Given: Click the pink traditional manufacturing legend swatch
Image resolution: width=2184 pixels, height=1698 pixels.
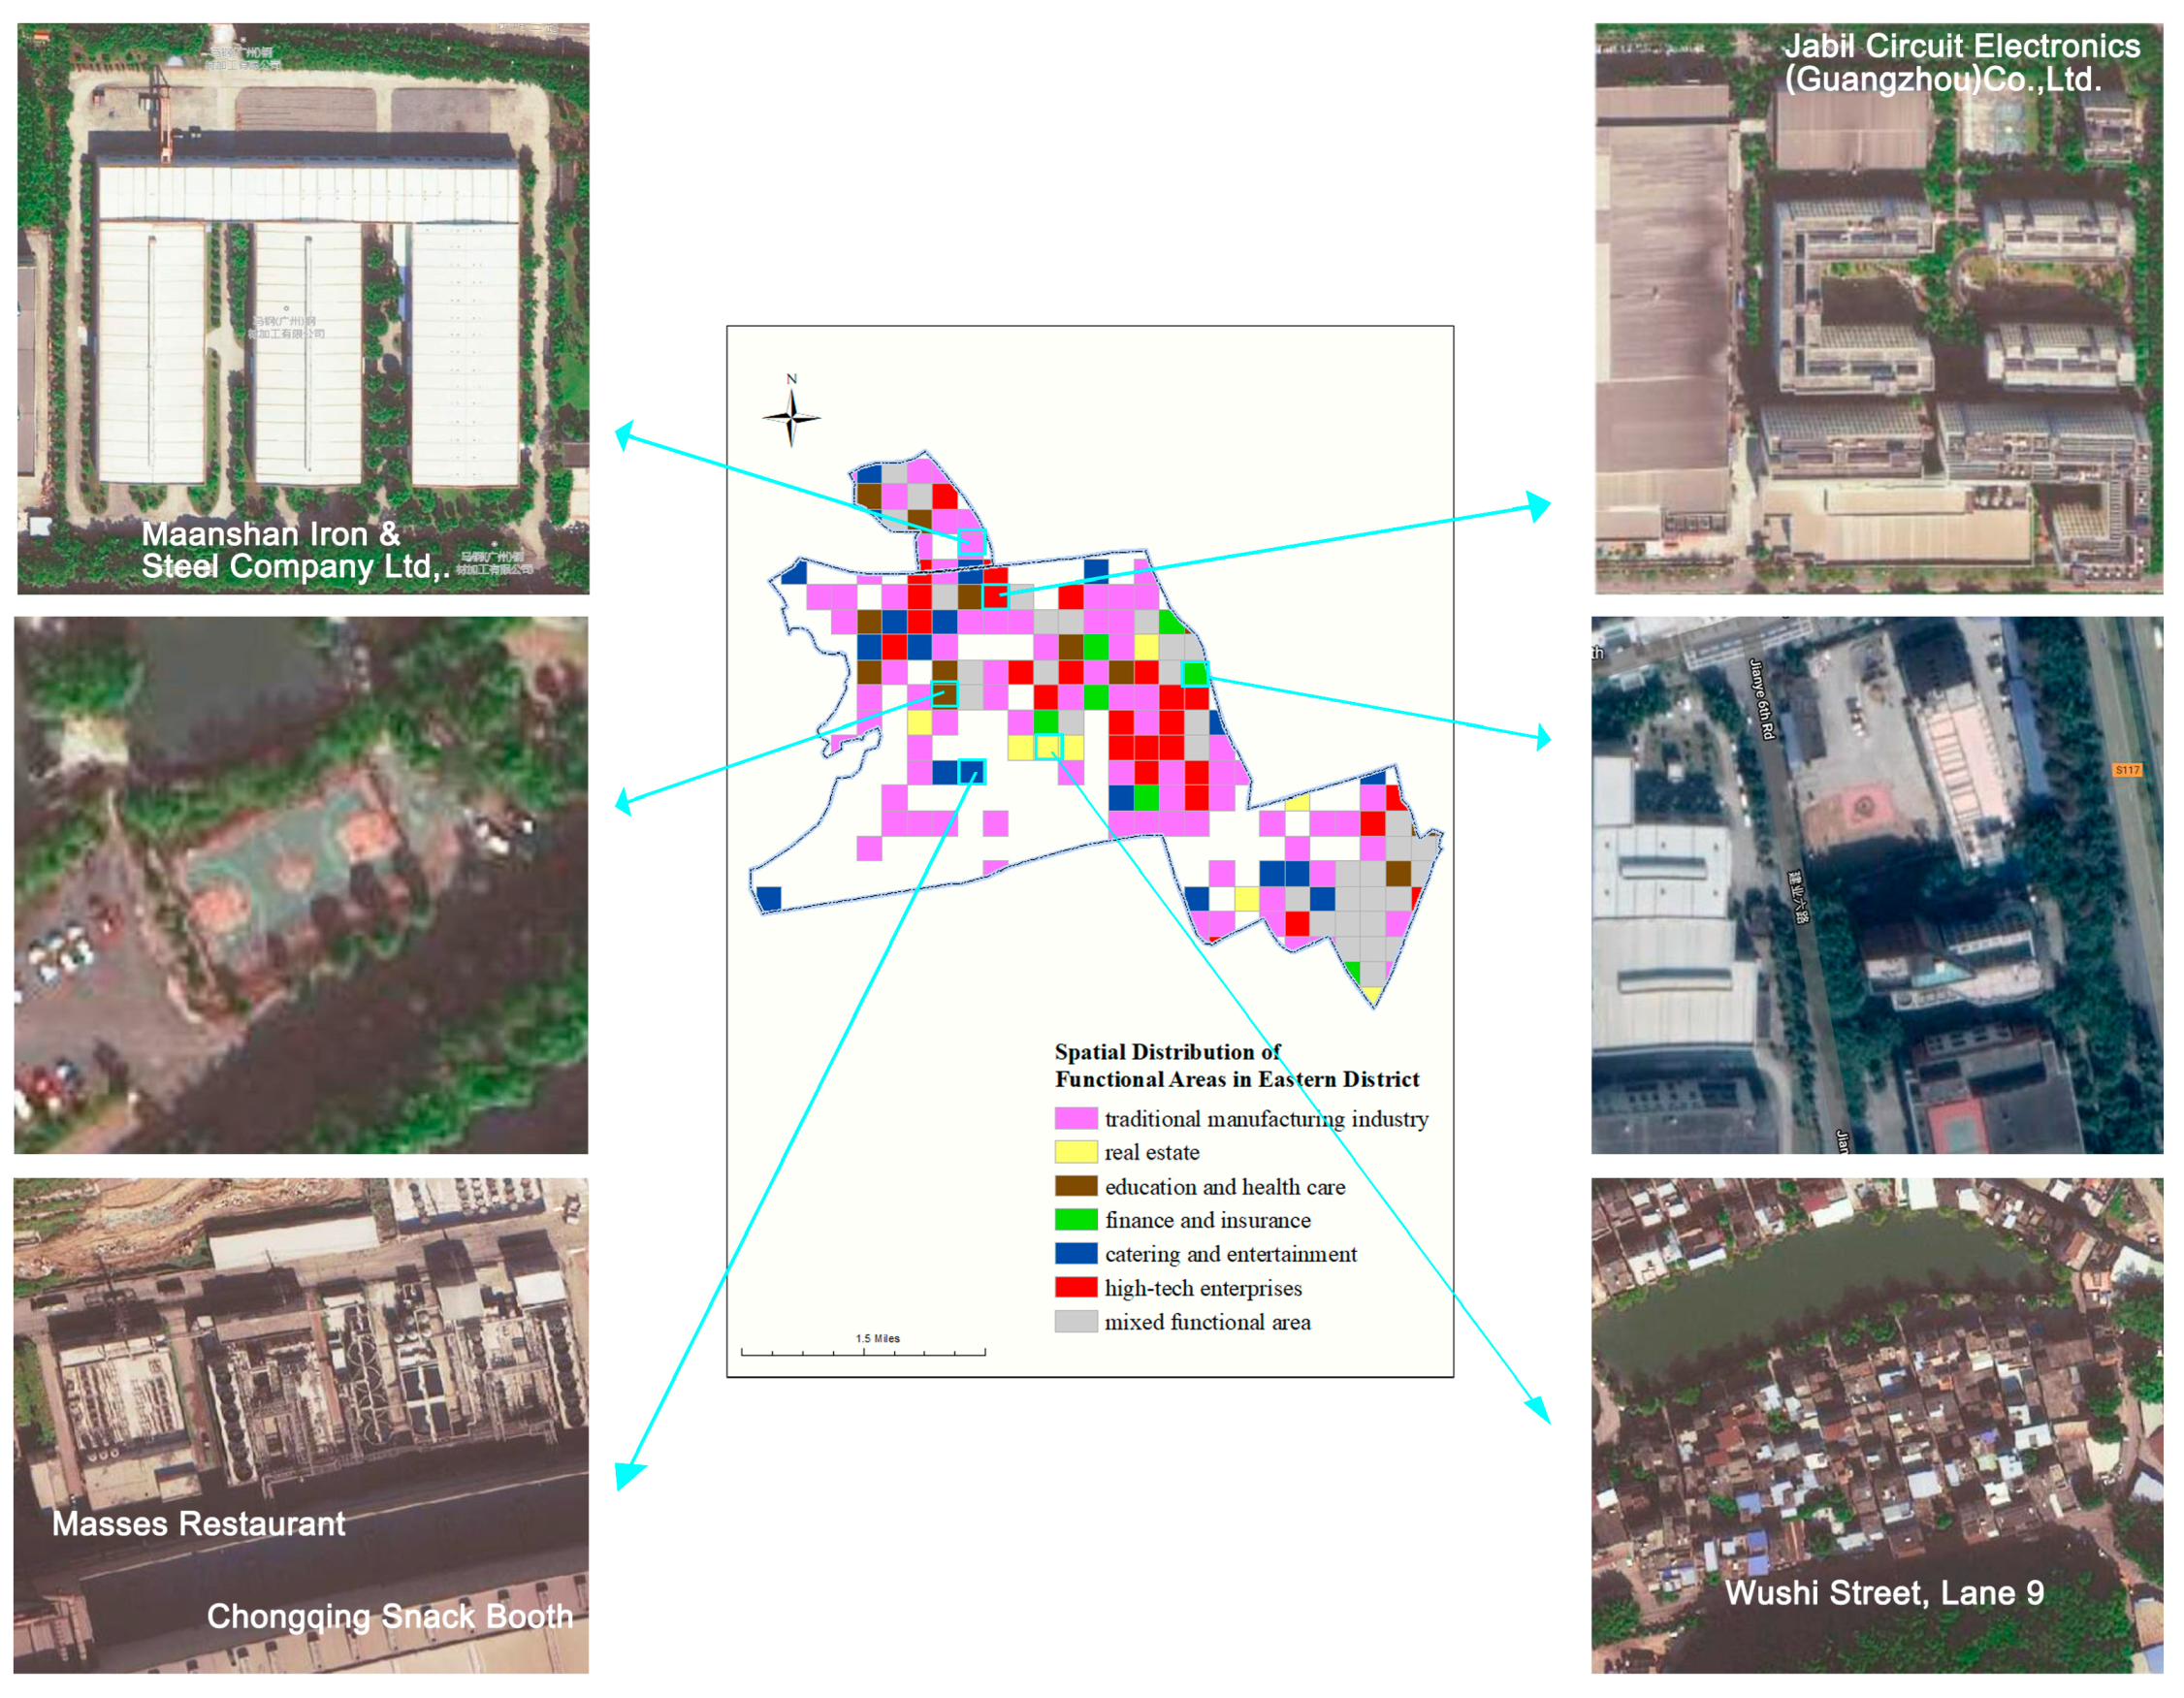Looking at the screenshot, I should [1076, 1118].
